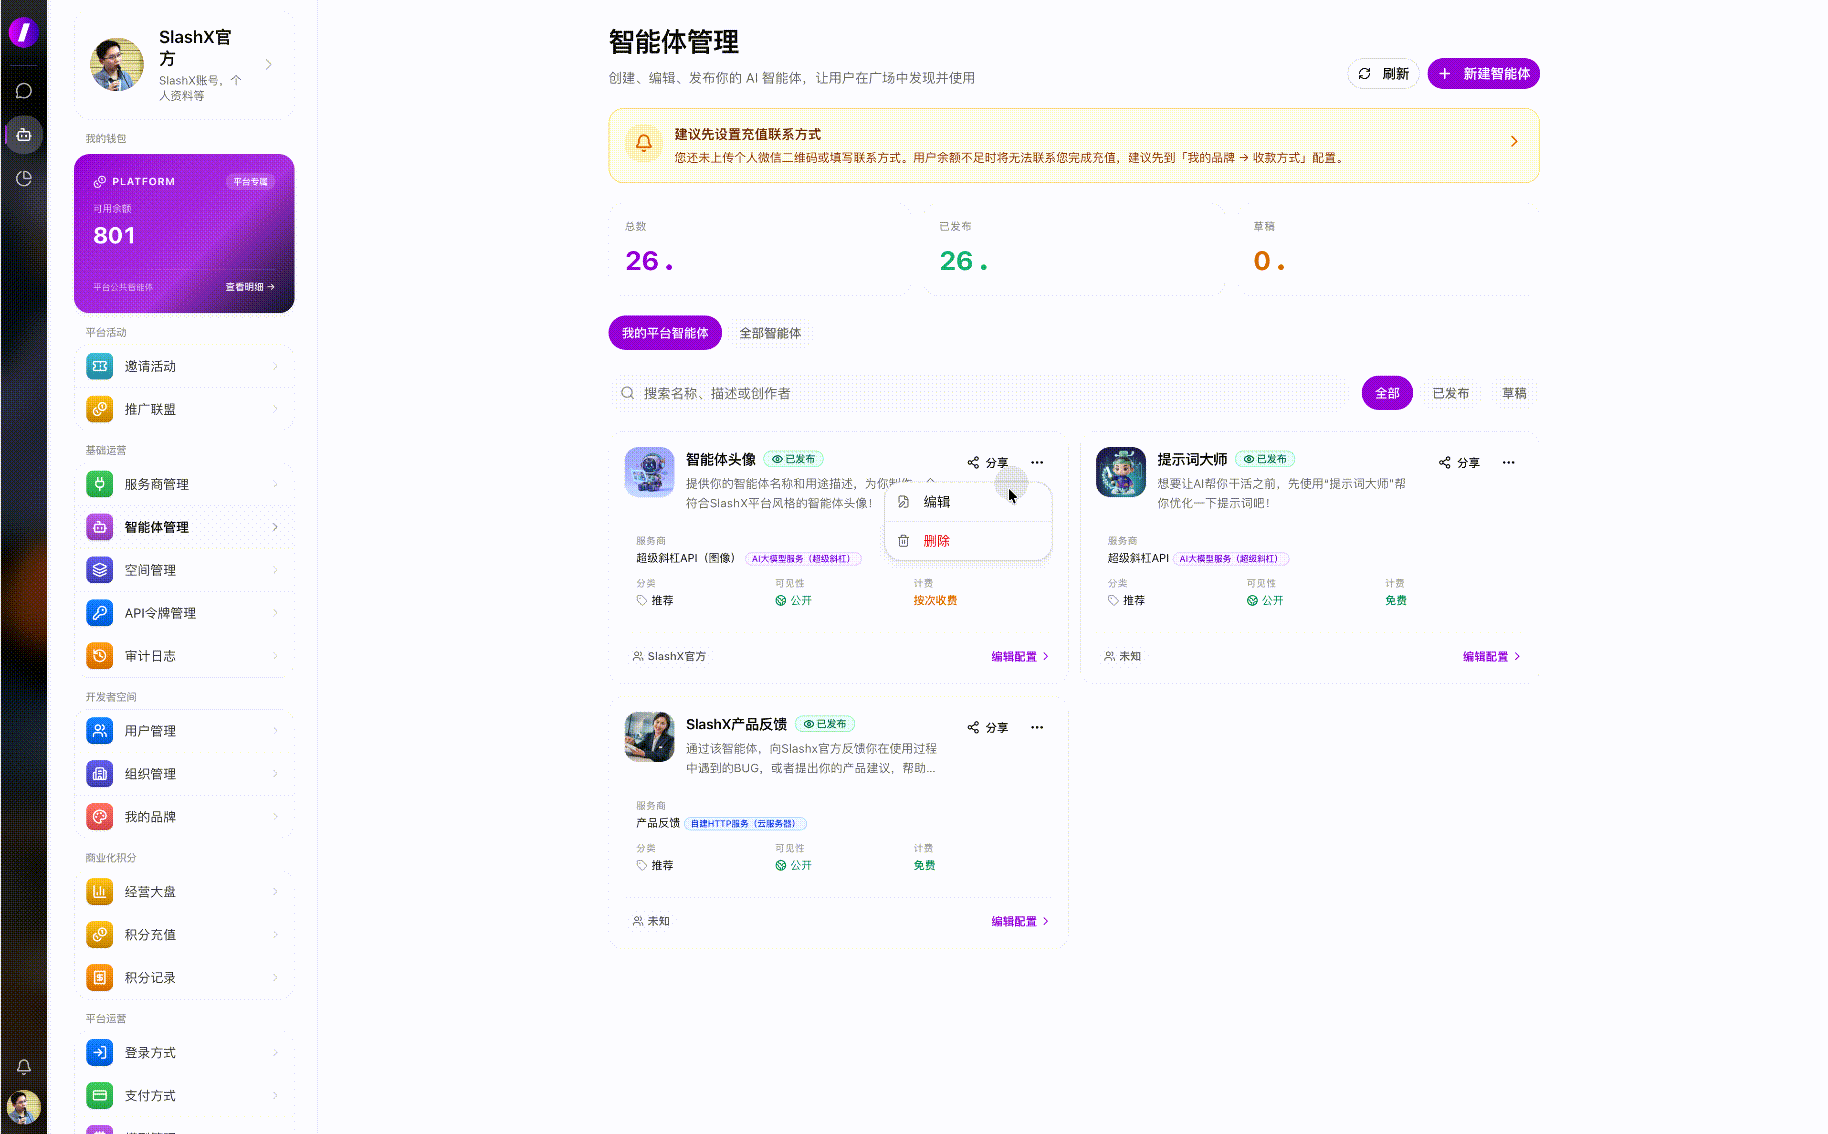Filter list by 草稿 status
This screenshot has width=1828, height=1134.
tap(1514, 393)
